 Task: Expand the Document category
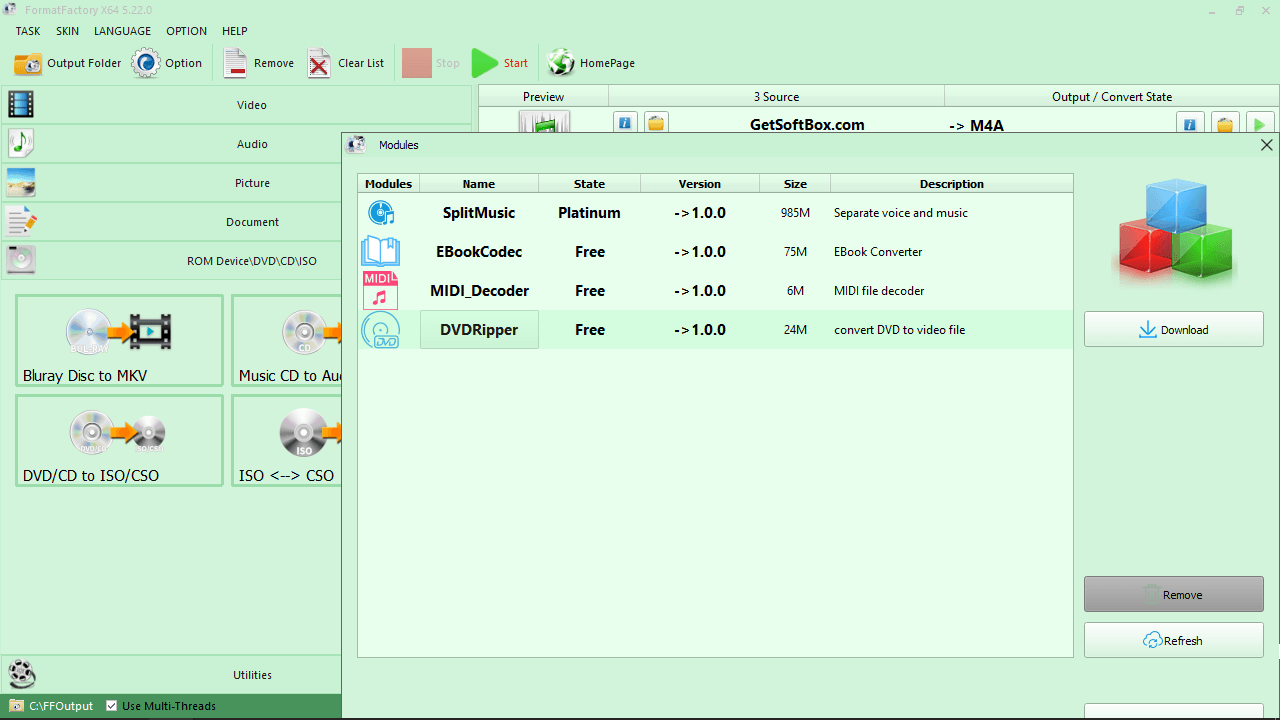coord(171,222)
